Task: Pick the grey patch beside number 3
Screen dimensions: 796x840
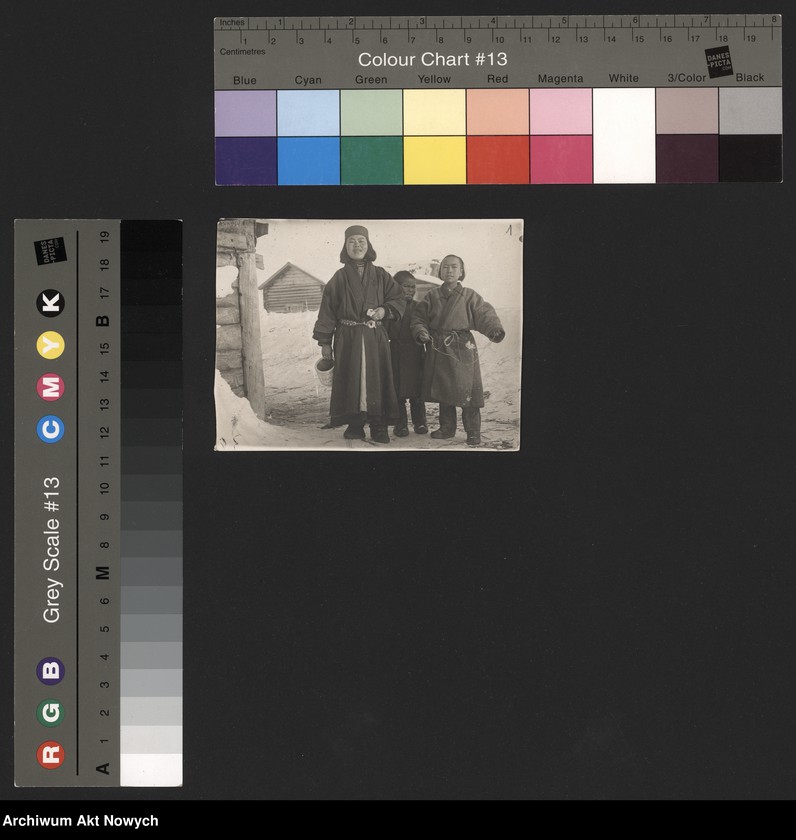Action: (152, 683)
